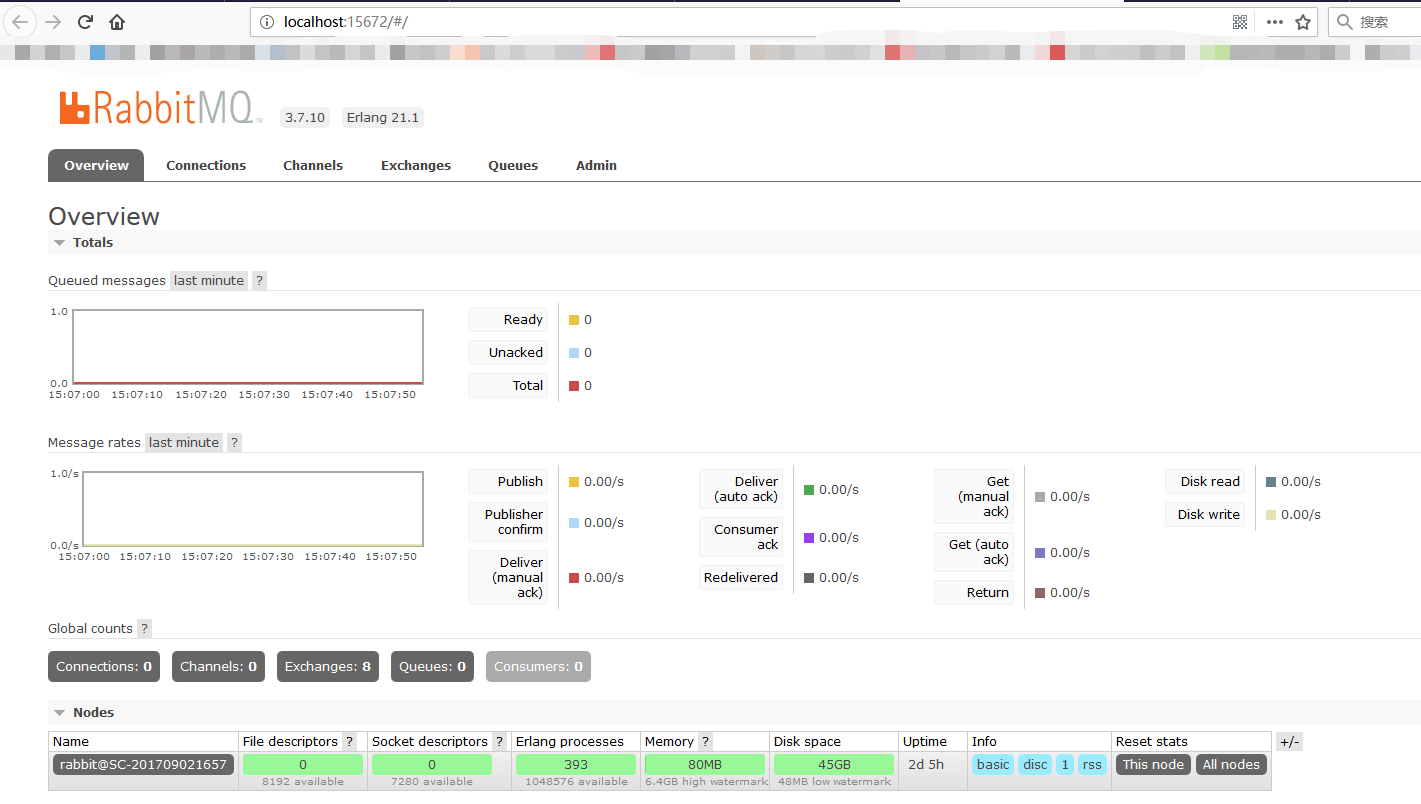The height and width of the screenshot is (804, 1421).
Task: Change Queued messages last minute range
Action: point(209,281)
